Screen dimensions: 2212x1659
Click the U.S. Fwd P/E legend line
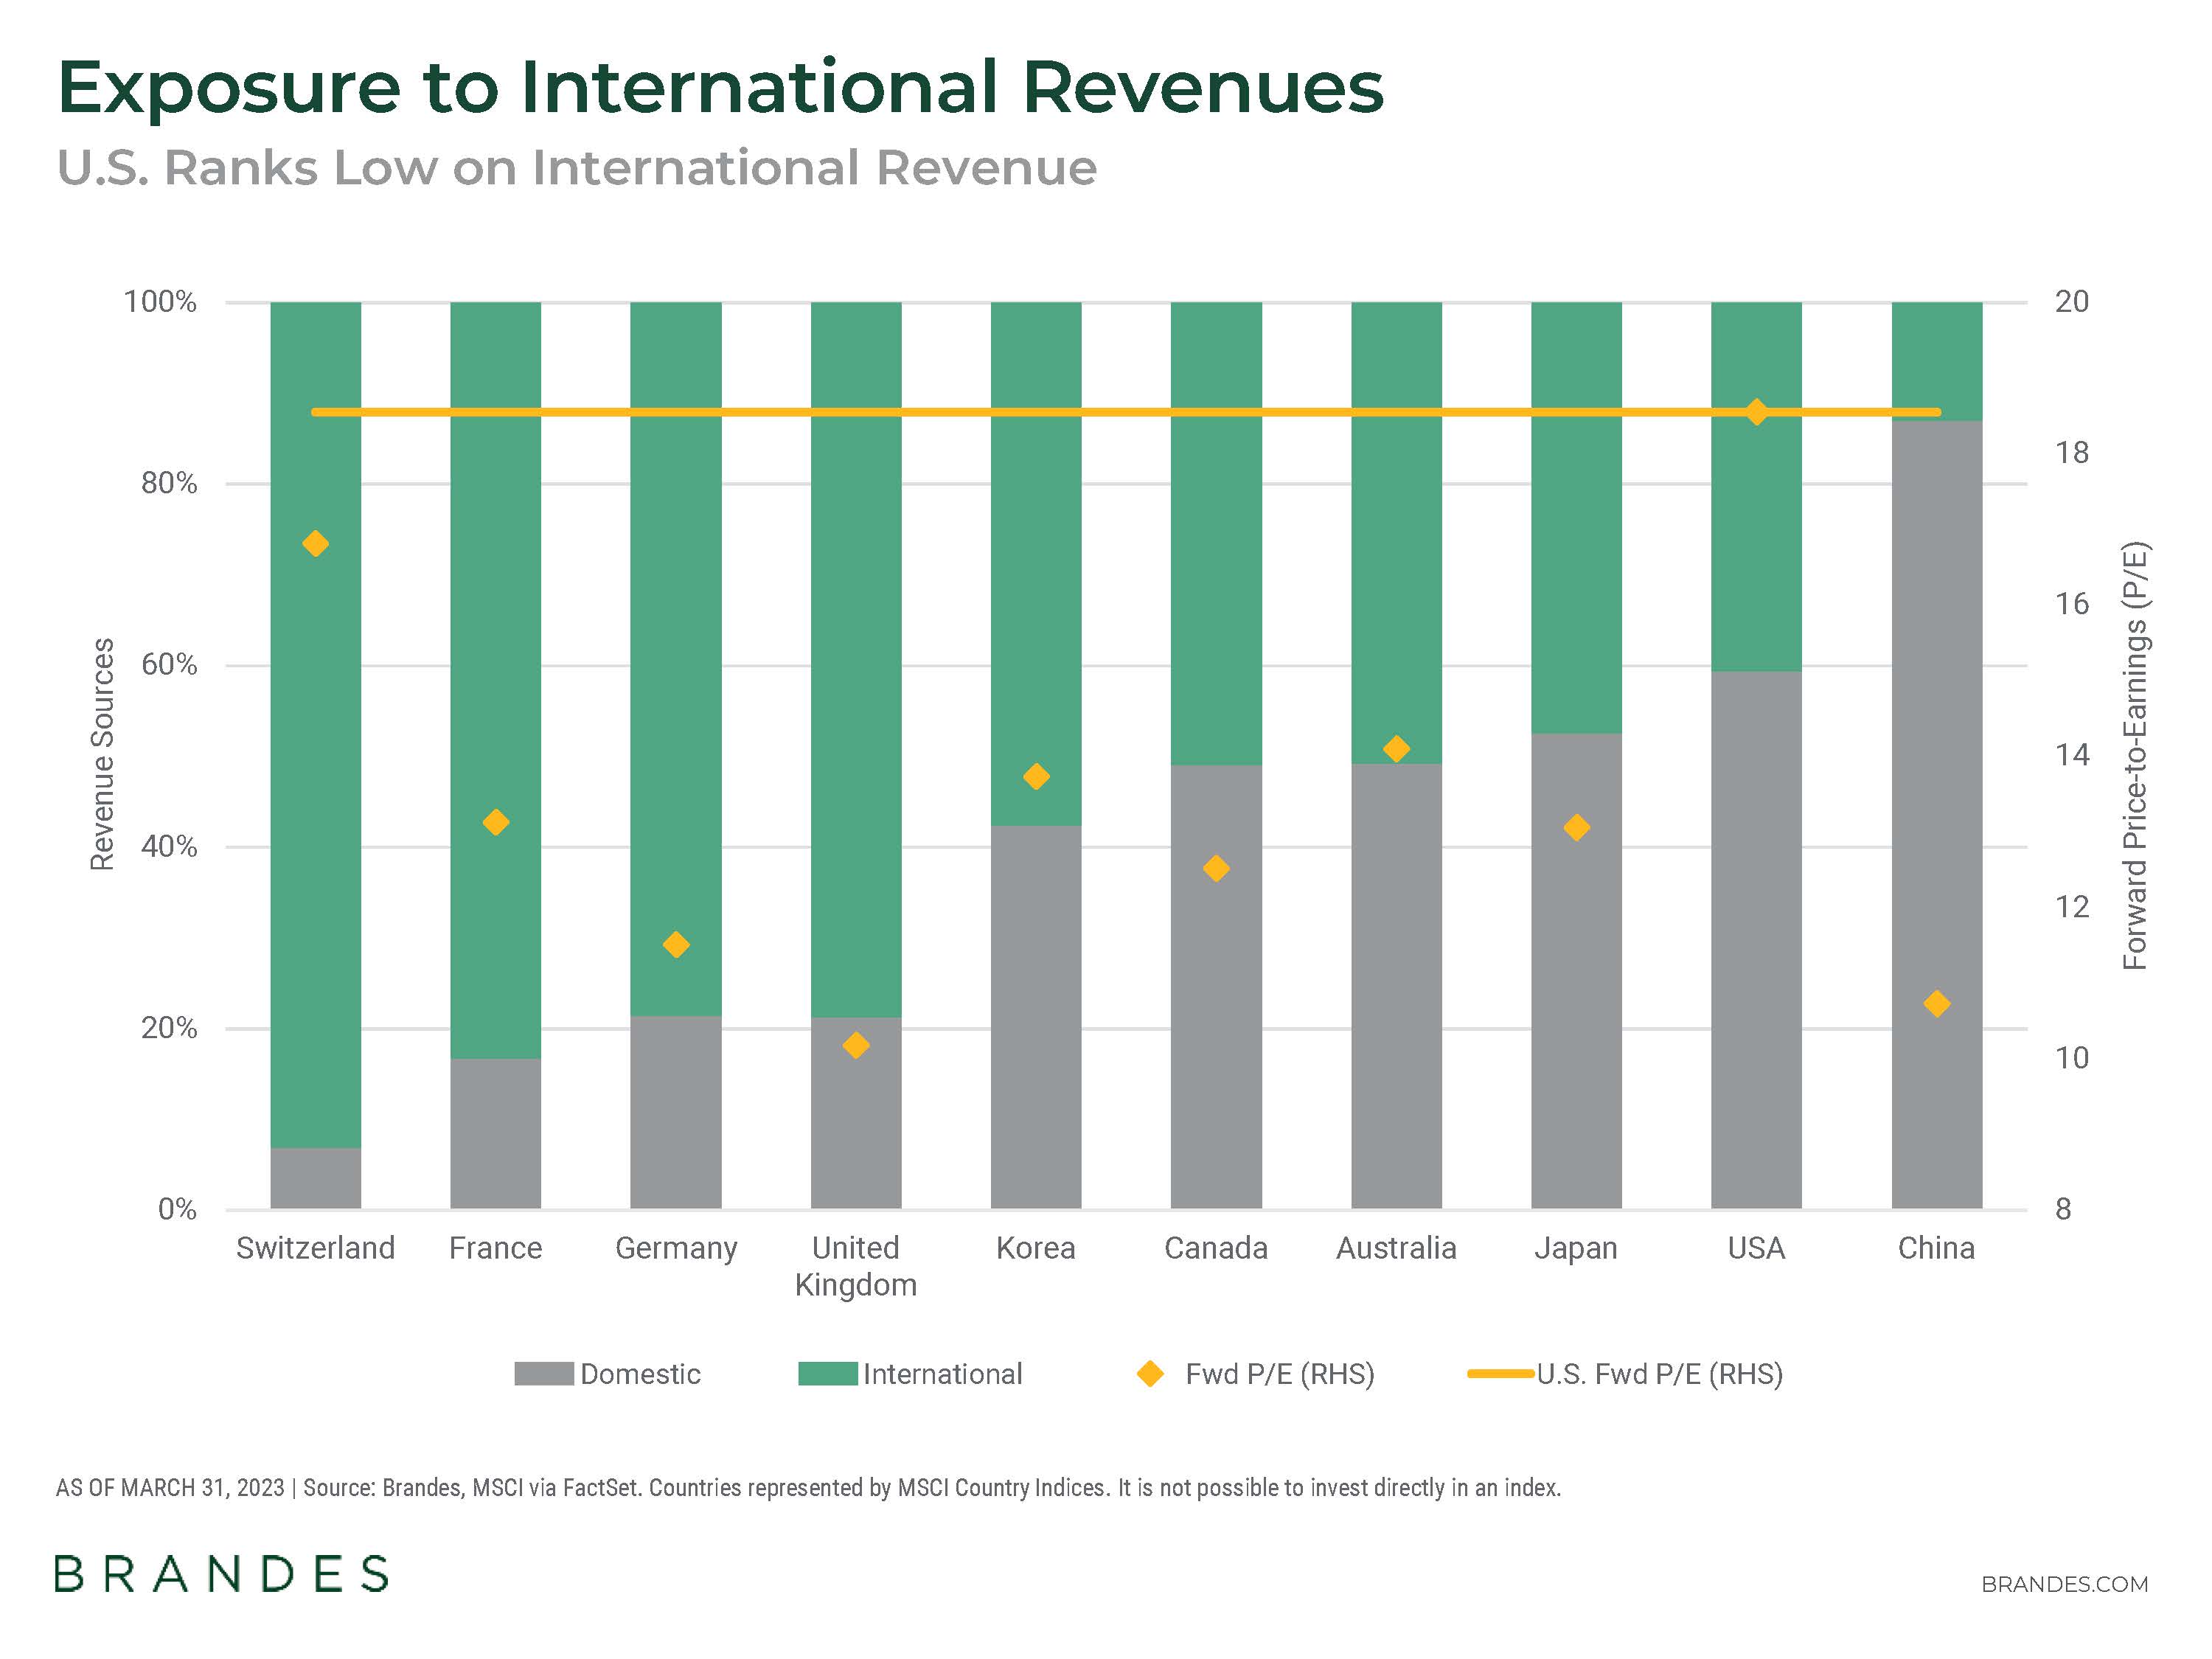pyautogui.click(x=1500, y=1374)
